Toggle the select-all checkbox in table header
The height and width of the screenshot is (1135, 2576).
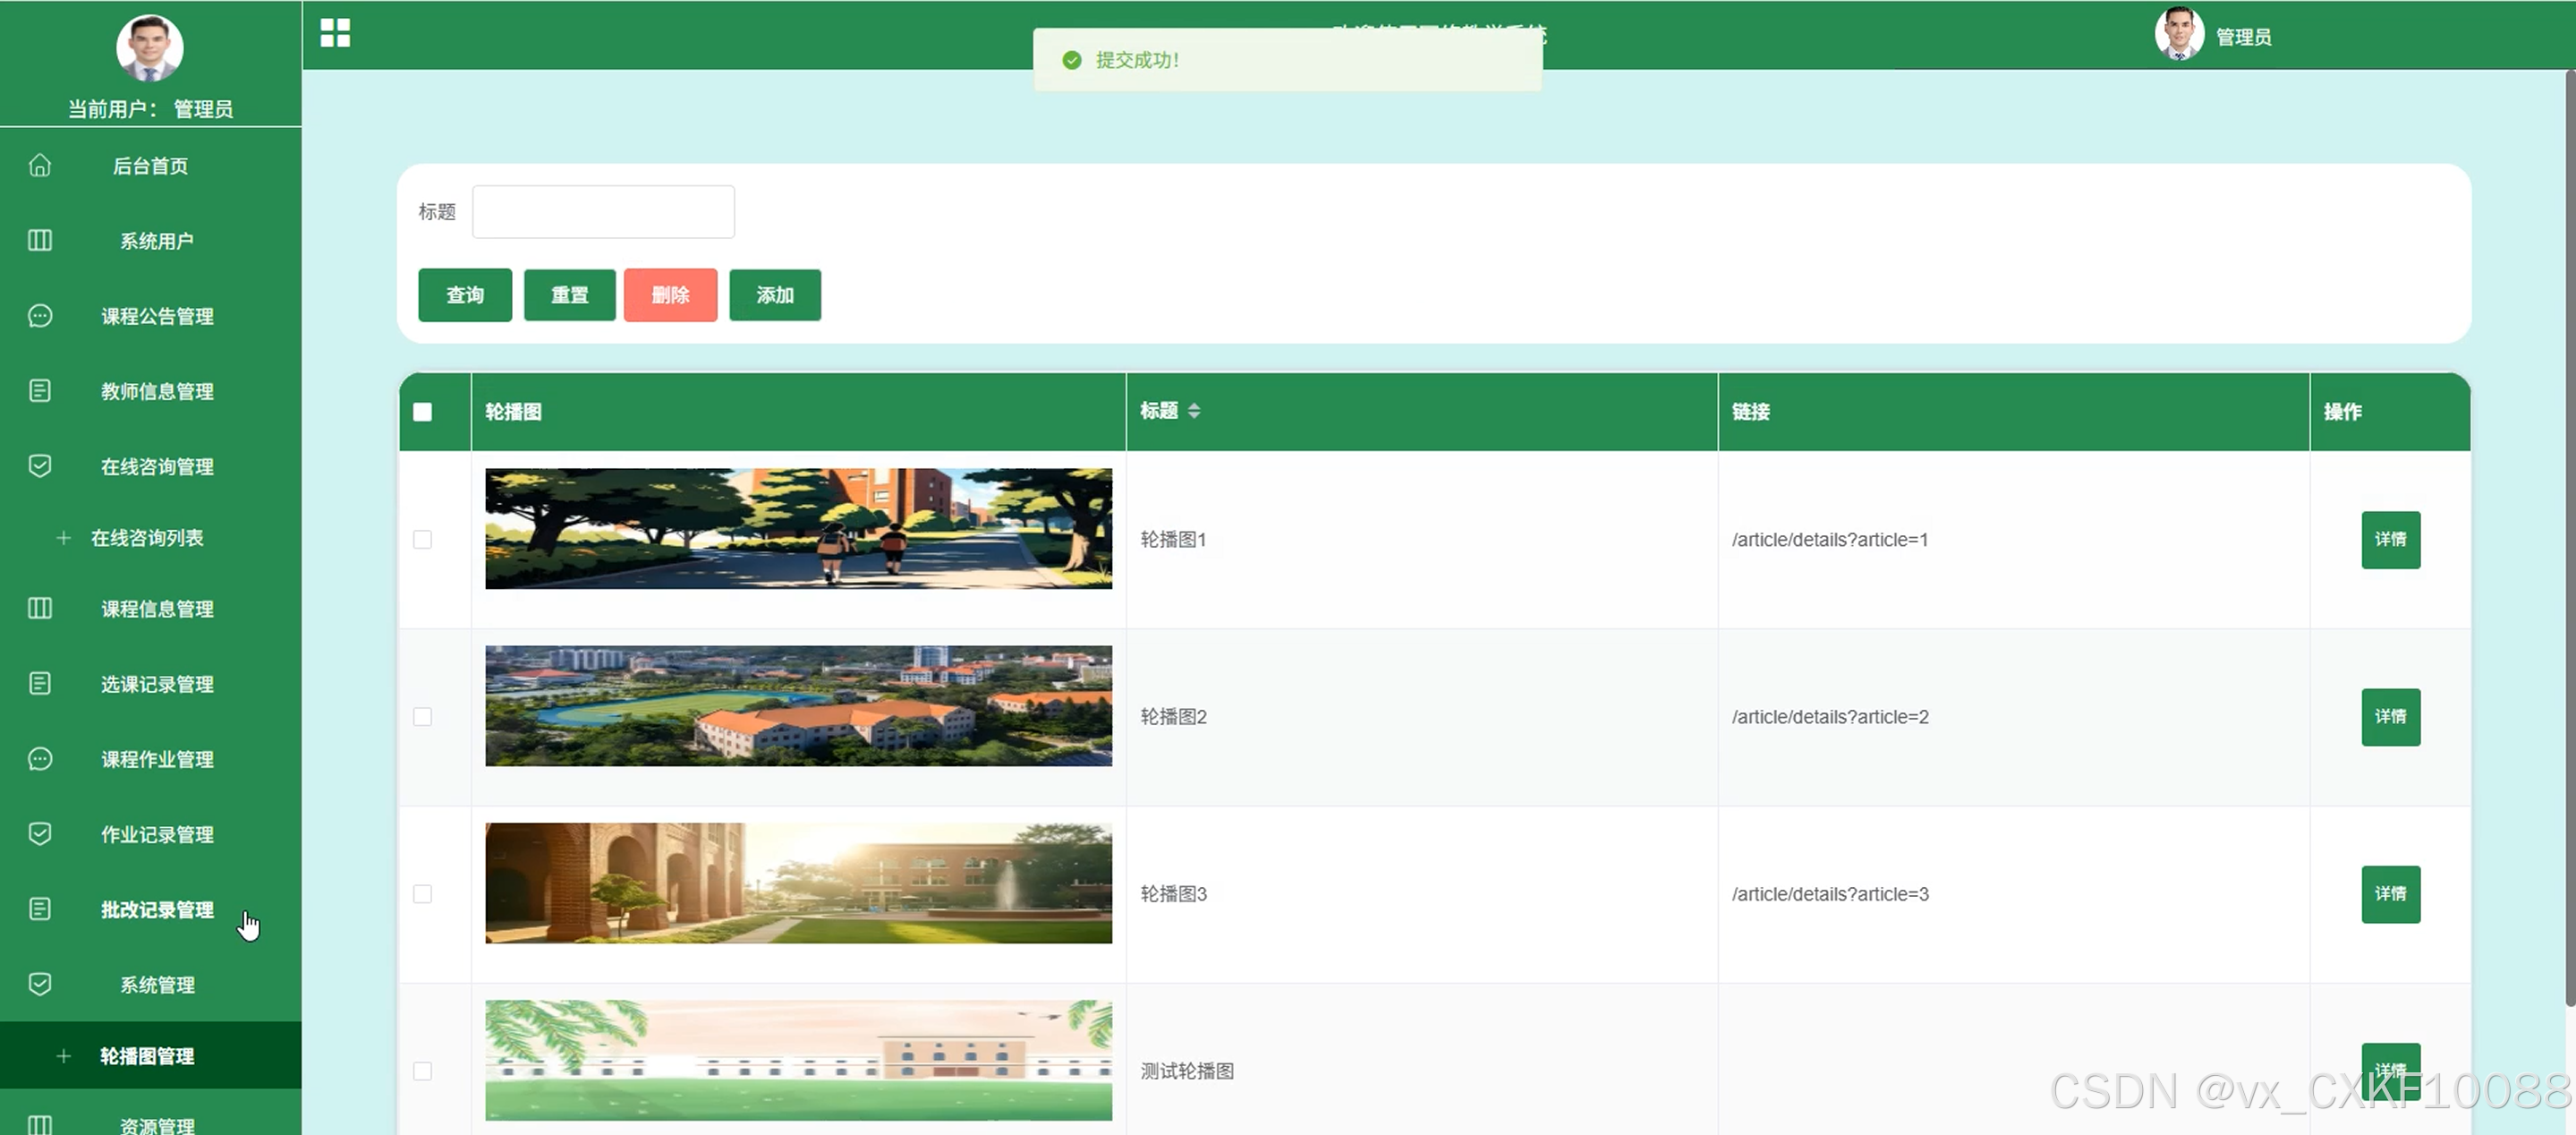coord(422,412)
